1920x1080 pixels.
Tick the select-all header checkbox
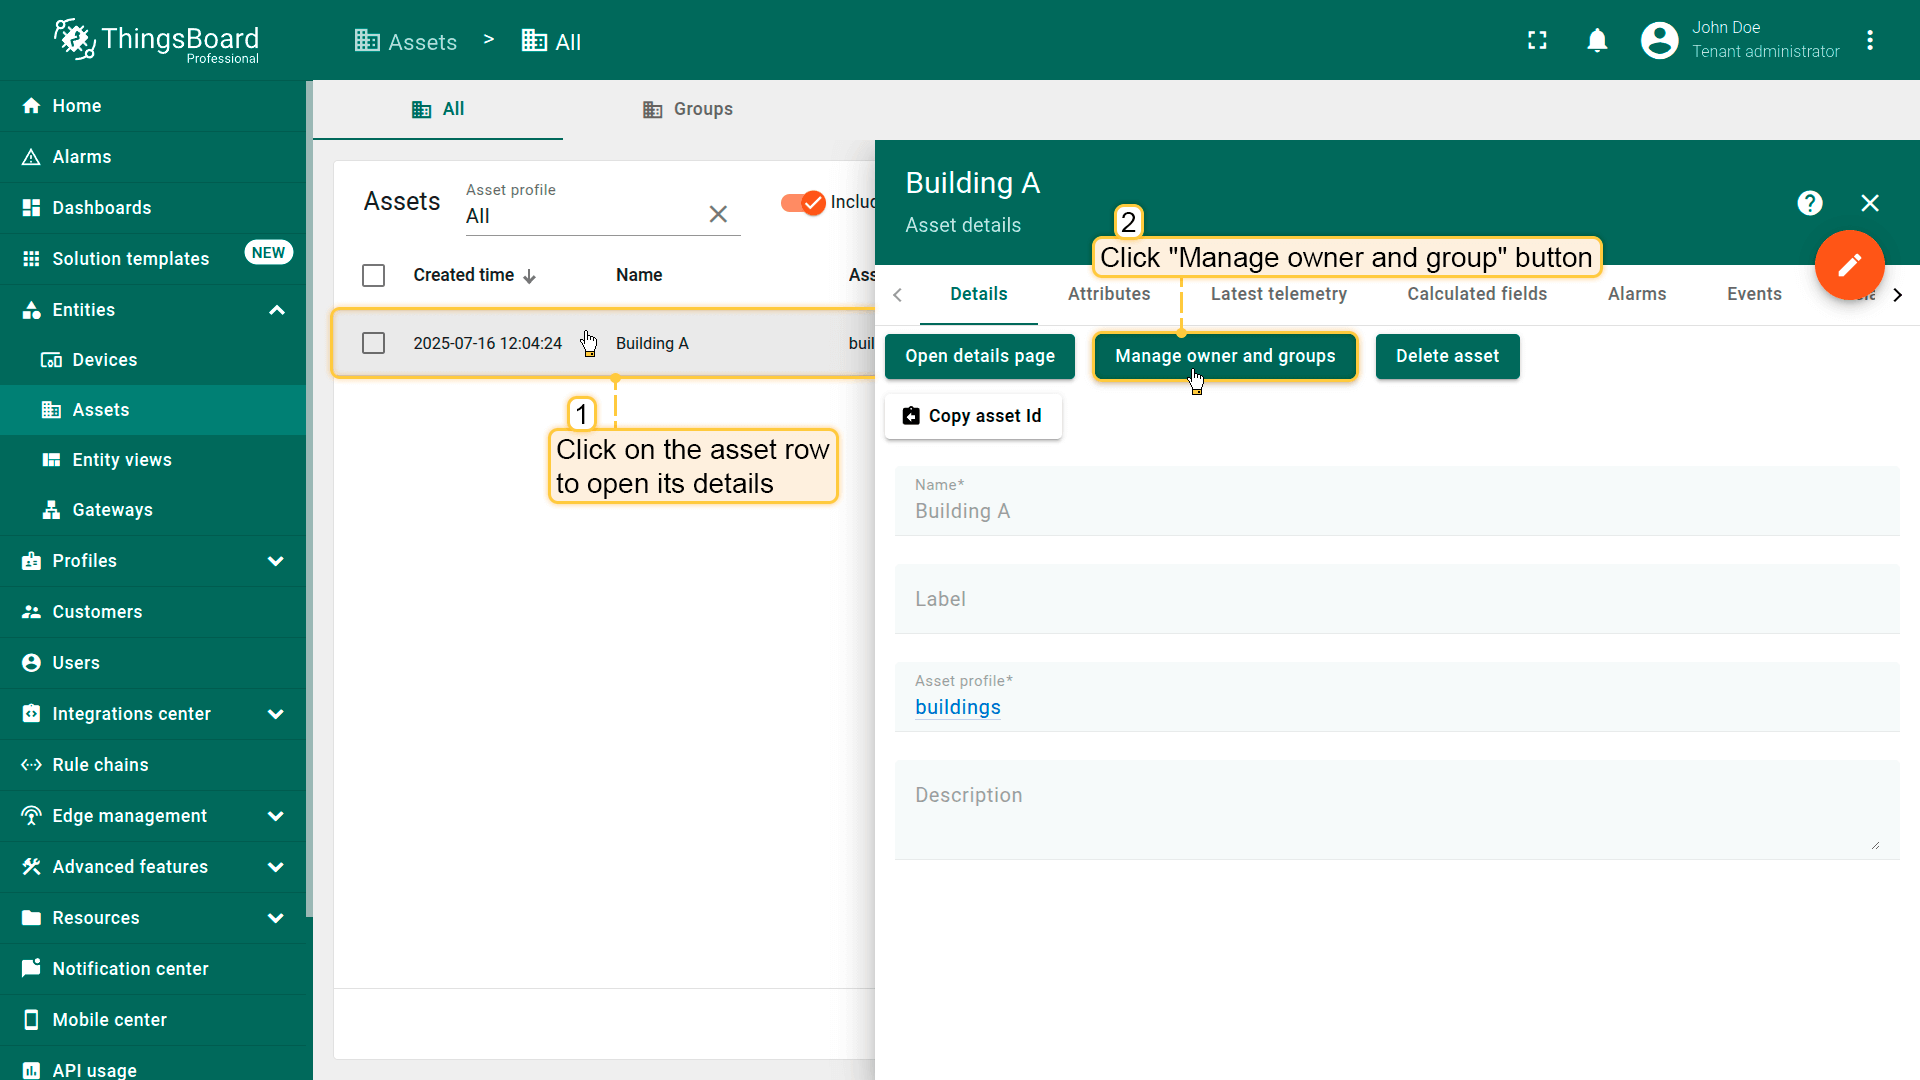pyautogui.click(x=373, y=275)
